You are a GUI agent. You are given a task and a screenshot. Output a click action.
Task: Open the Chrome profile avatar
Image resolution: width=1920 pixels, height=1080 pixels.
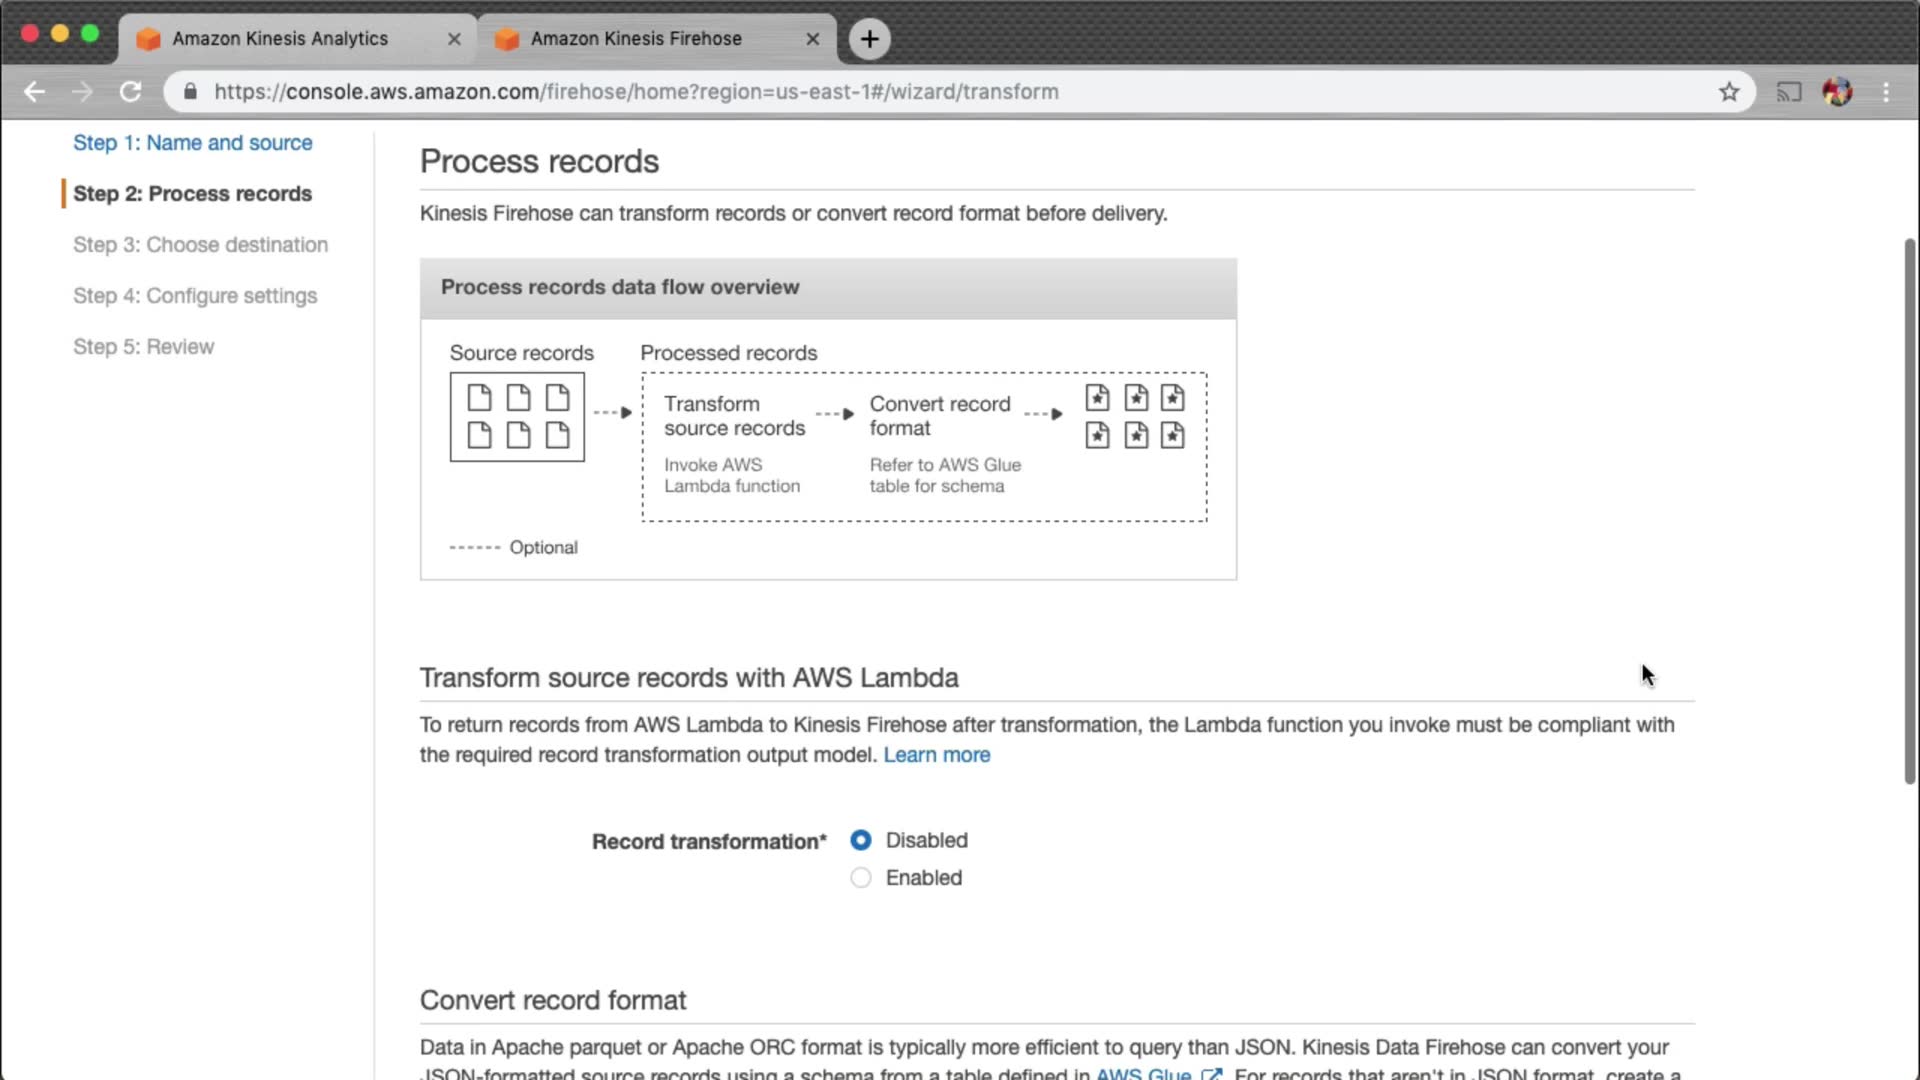(x=1837, y=92)
